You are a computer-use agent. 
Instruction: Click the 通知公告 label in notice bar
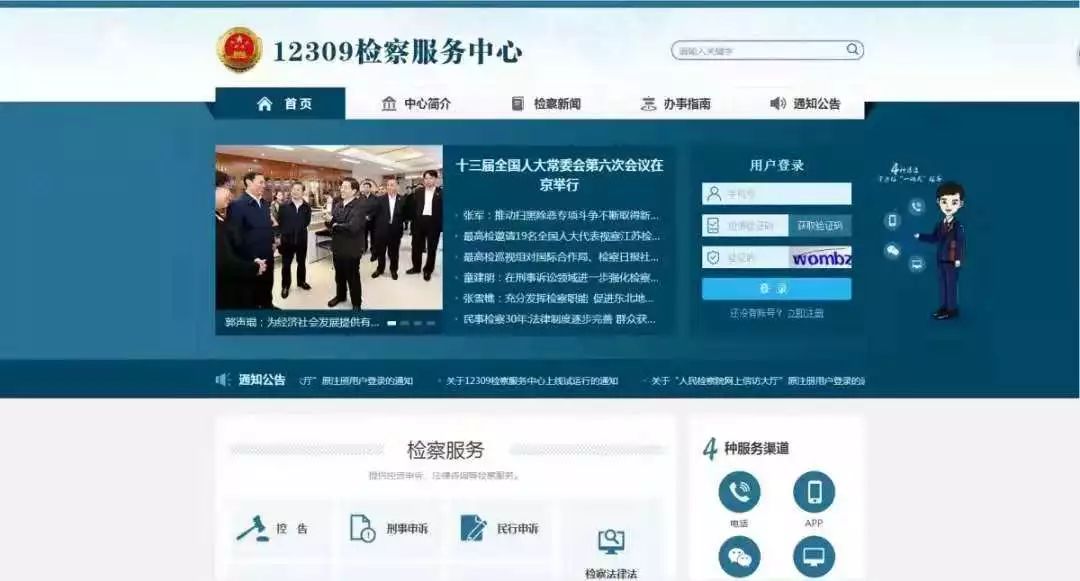tap(262, 380)
